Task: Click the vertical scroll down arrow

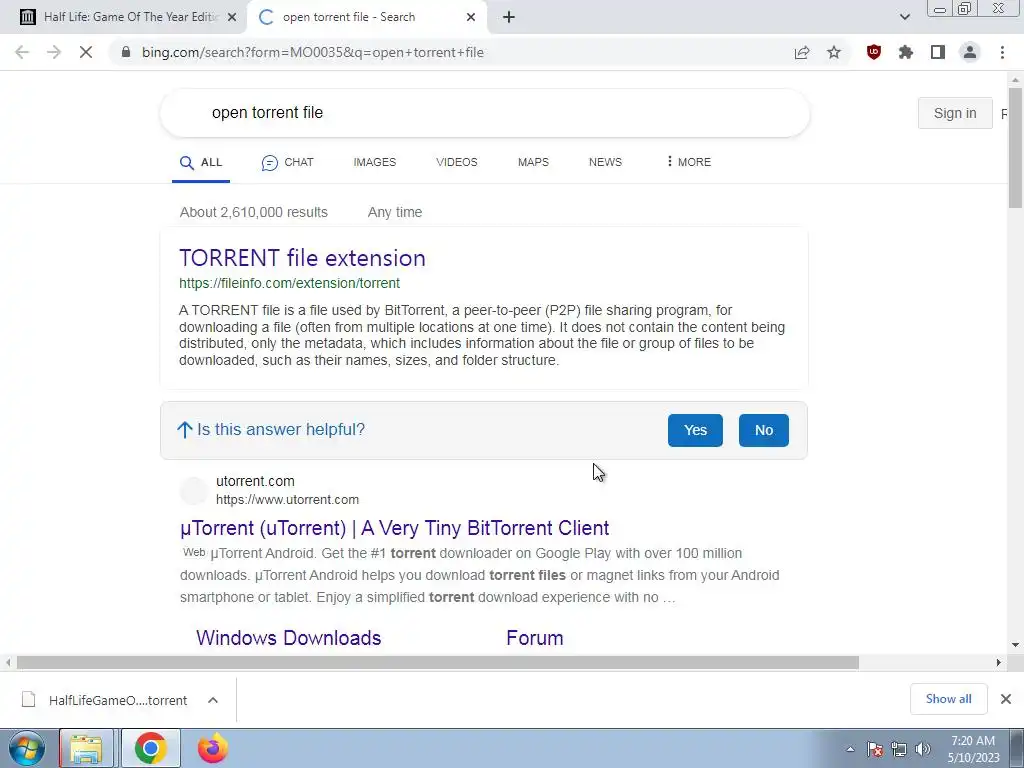Action: pyautogui.click(x=1015, y=645)
